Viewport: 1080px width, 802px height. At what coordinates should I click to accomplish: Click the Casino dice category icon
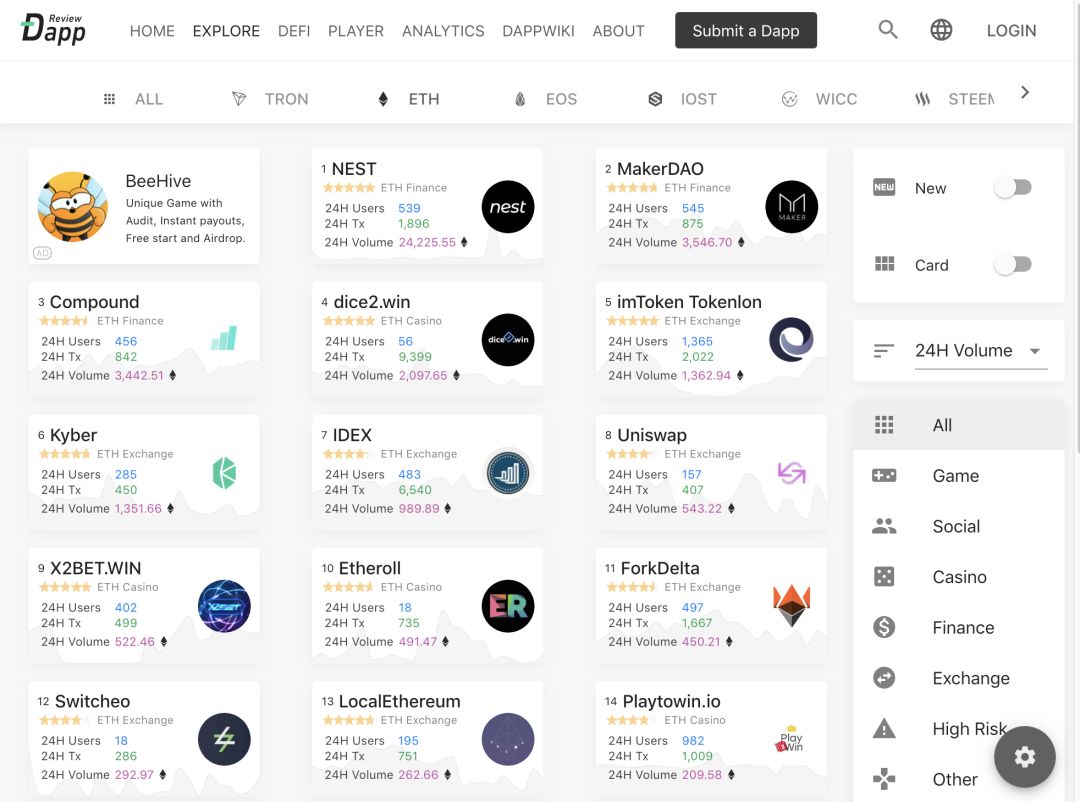pos(884,577)
